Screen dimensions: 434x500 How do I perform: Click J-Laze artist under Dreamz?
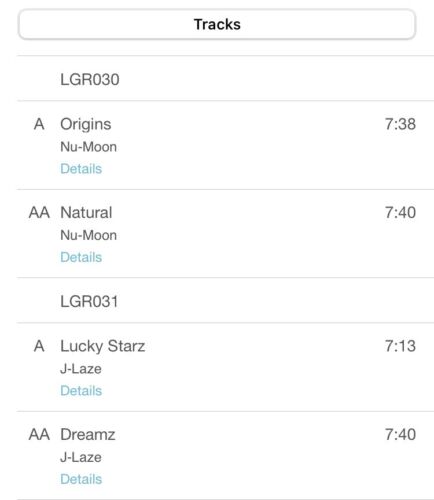tap(81, 457)
